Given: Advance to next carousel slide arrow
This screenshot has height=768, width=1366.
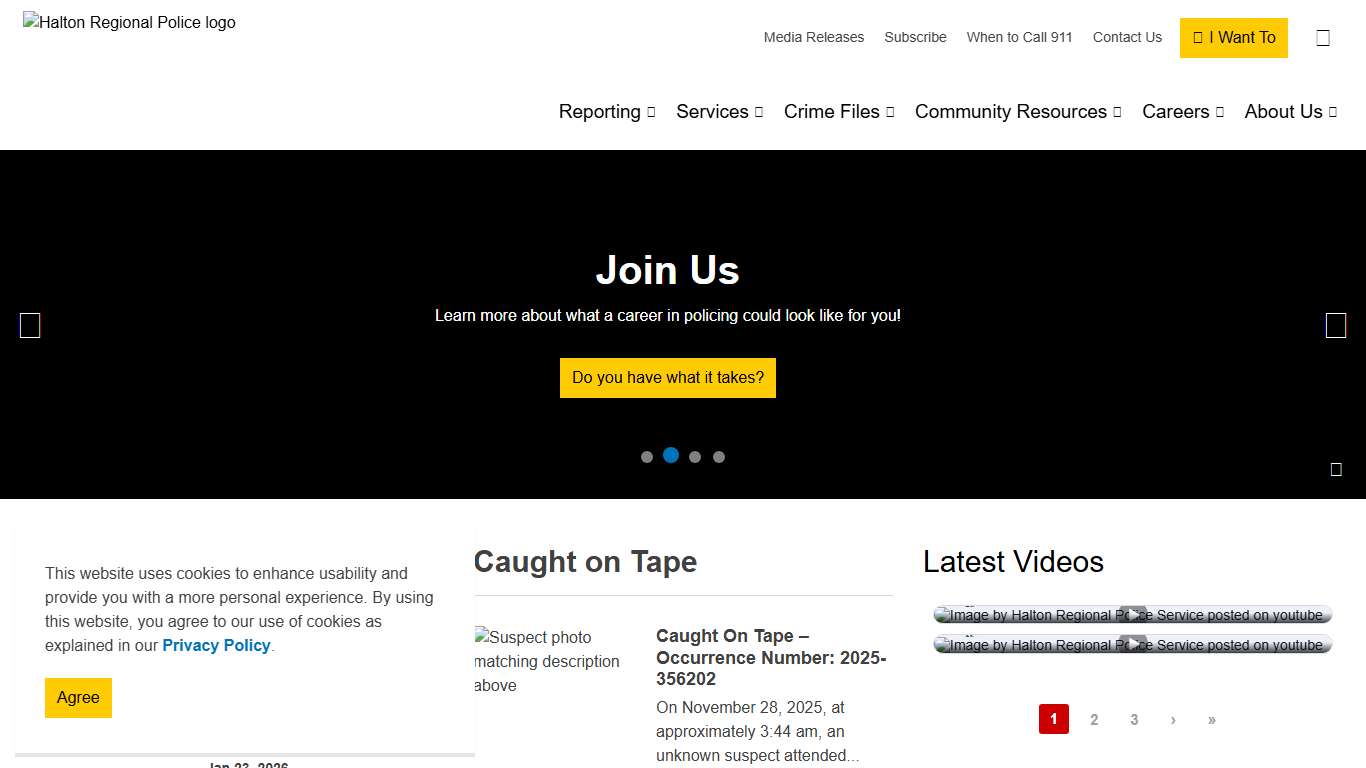Looking at the screenshot, I should [x=1335, y=326].
